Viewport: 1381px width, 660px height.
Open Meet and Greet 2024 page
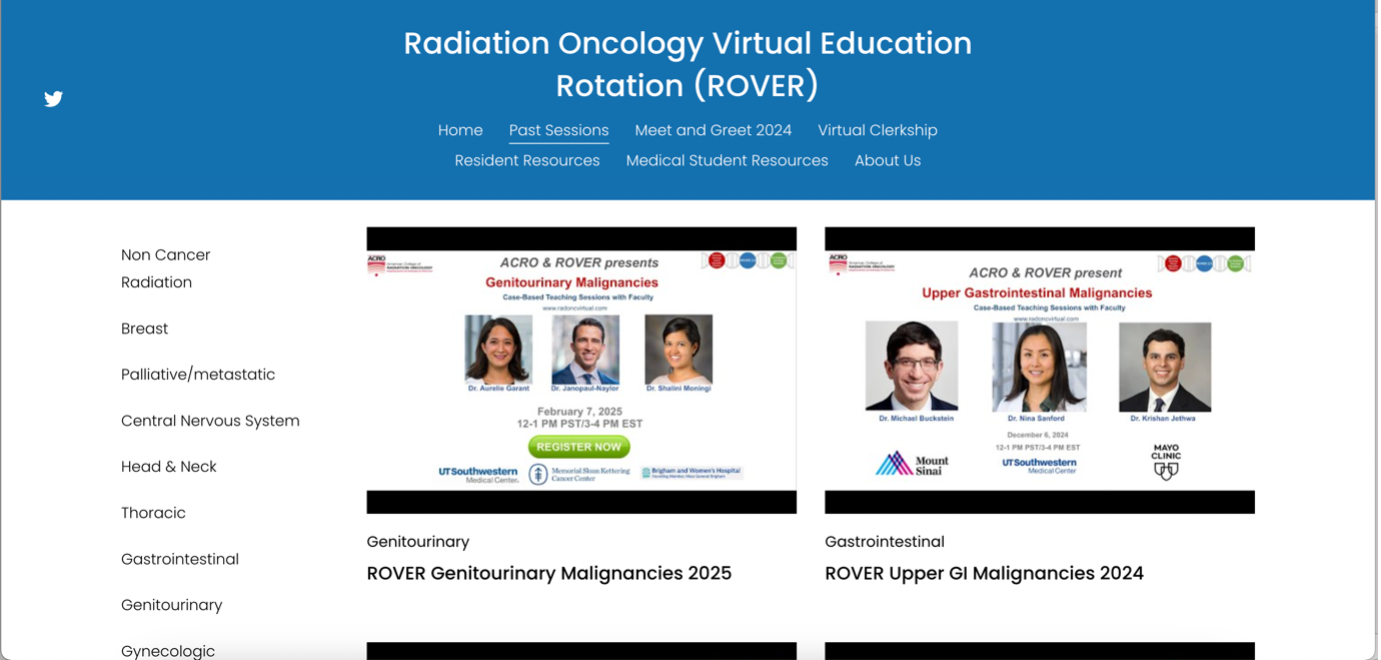point(713,130)
